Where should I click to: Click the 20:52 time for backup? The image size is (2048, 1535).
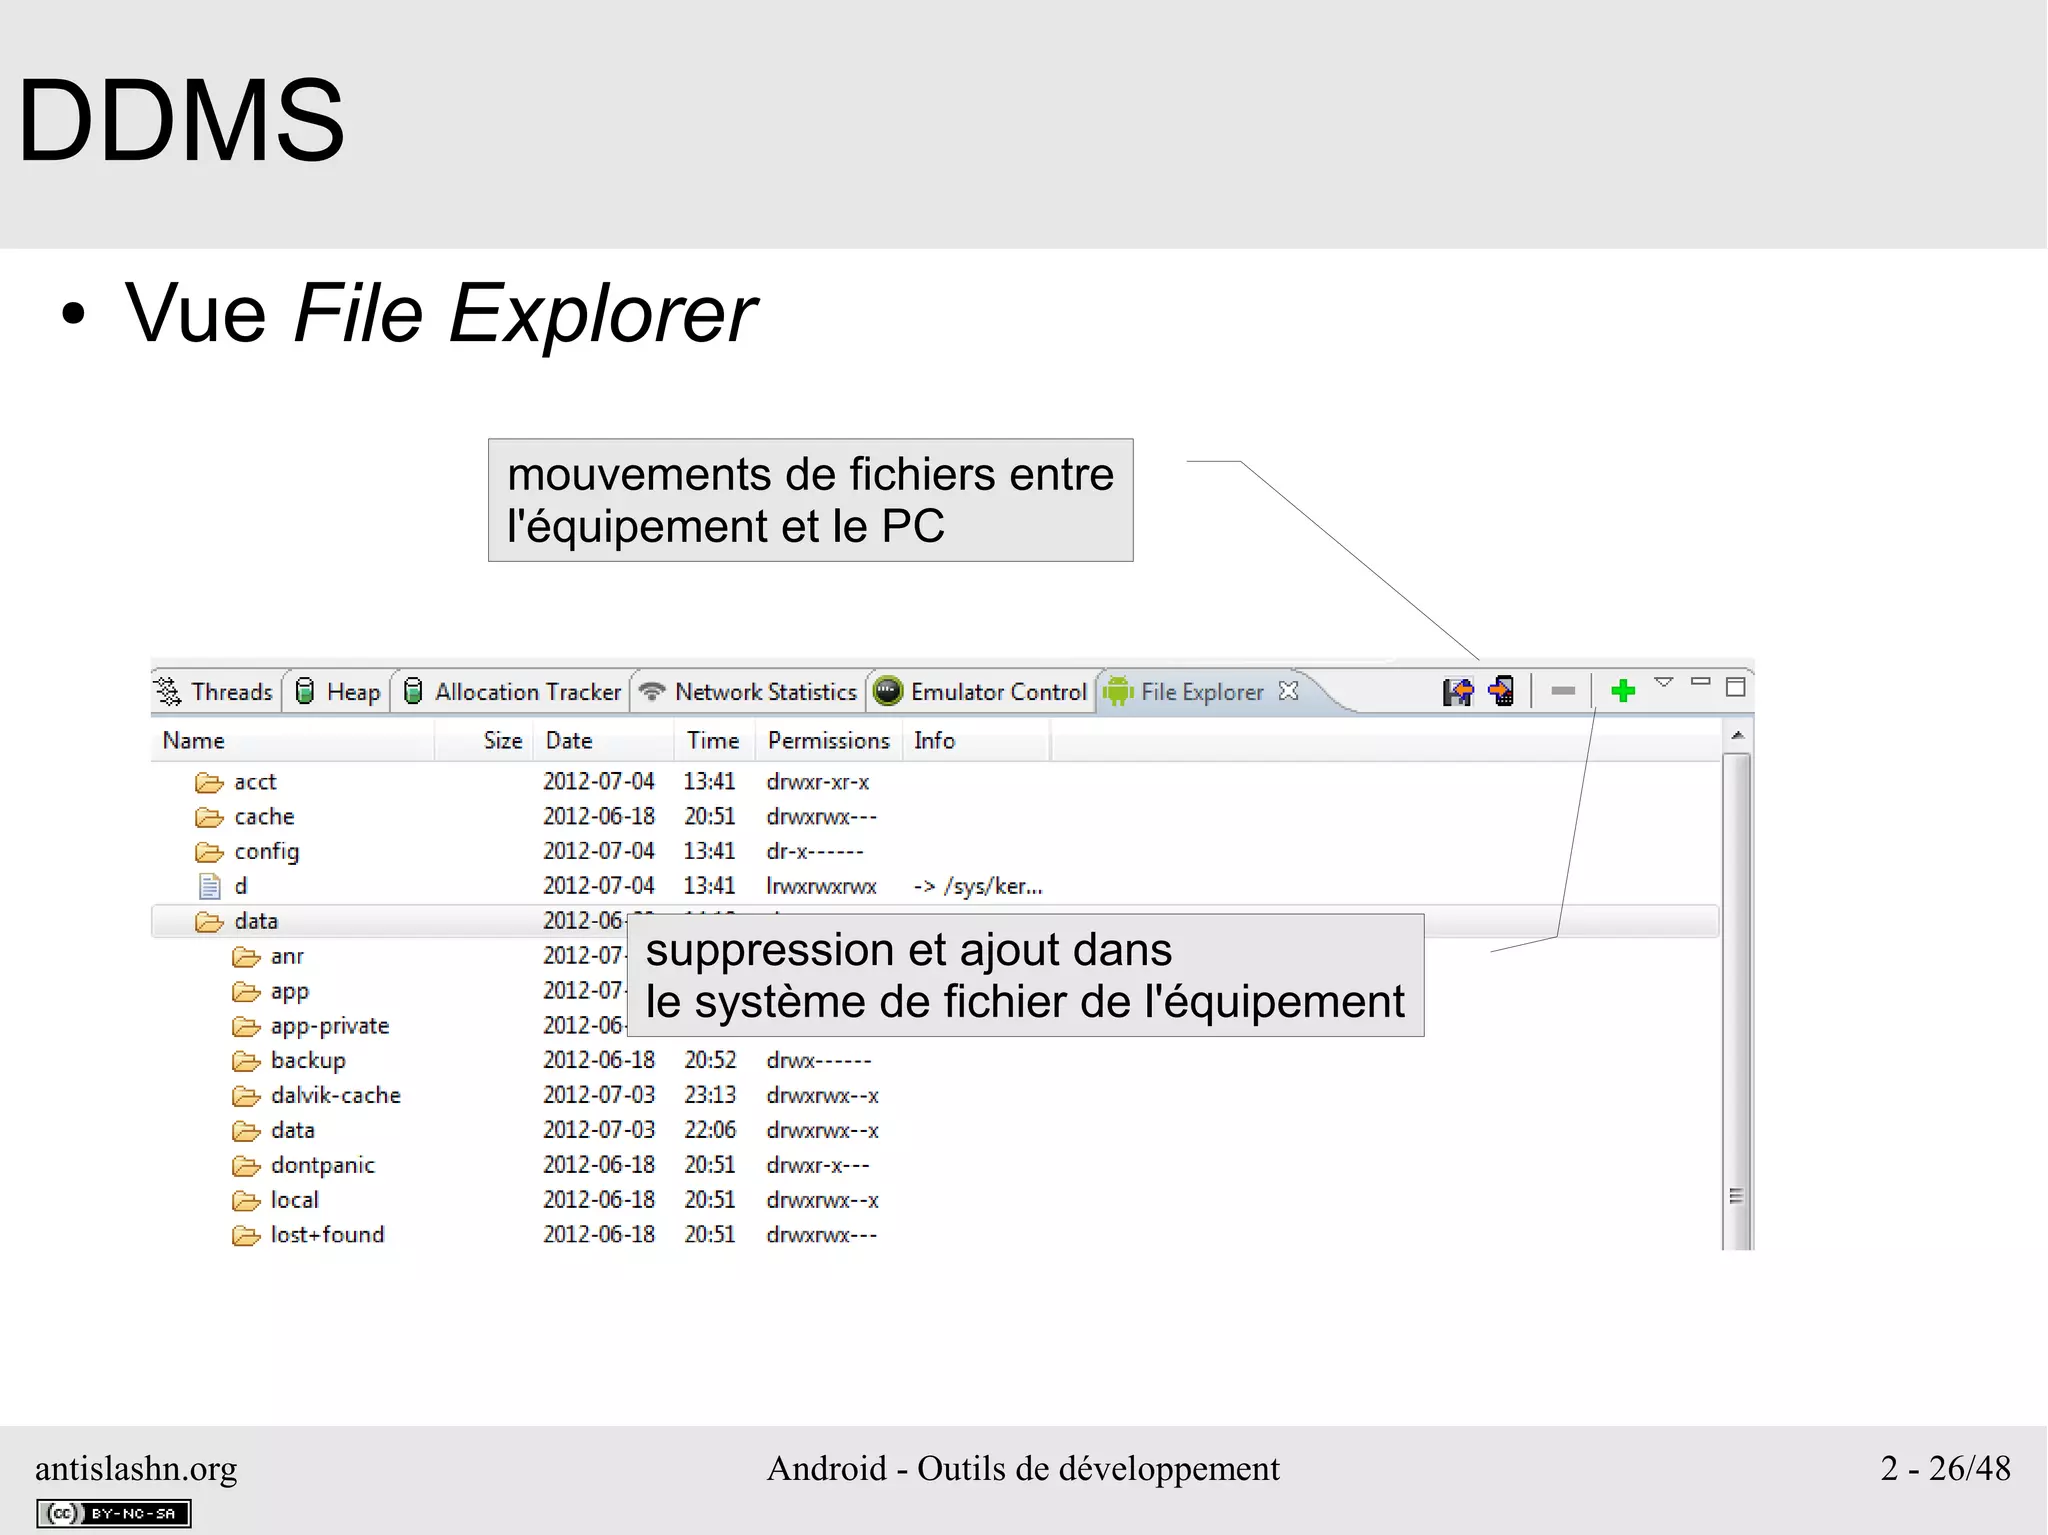tap(710, 1061)
